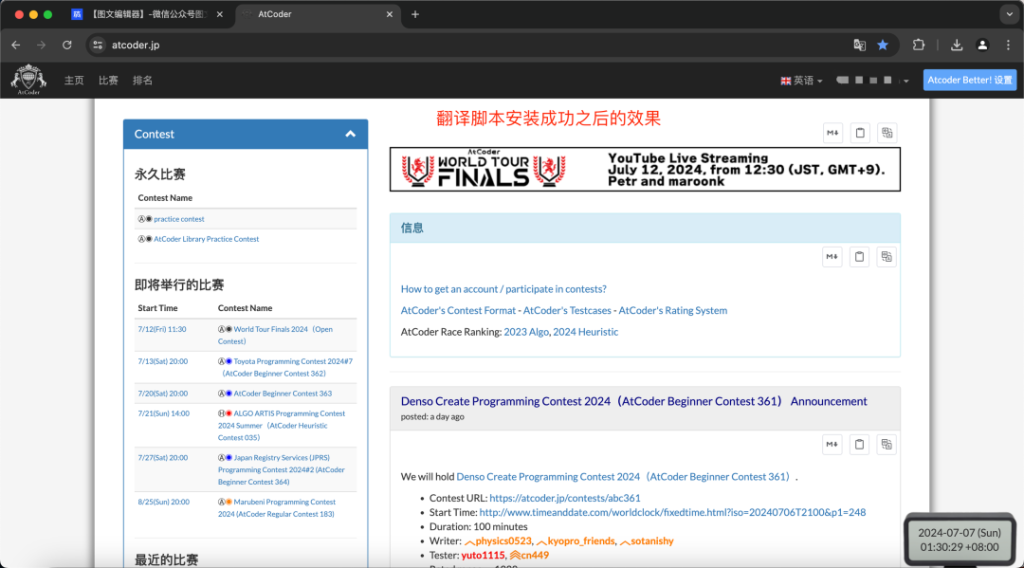Open AtCoder's Rating System link
The image size is (1024, 568).
click(x=673, y=311)
